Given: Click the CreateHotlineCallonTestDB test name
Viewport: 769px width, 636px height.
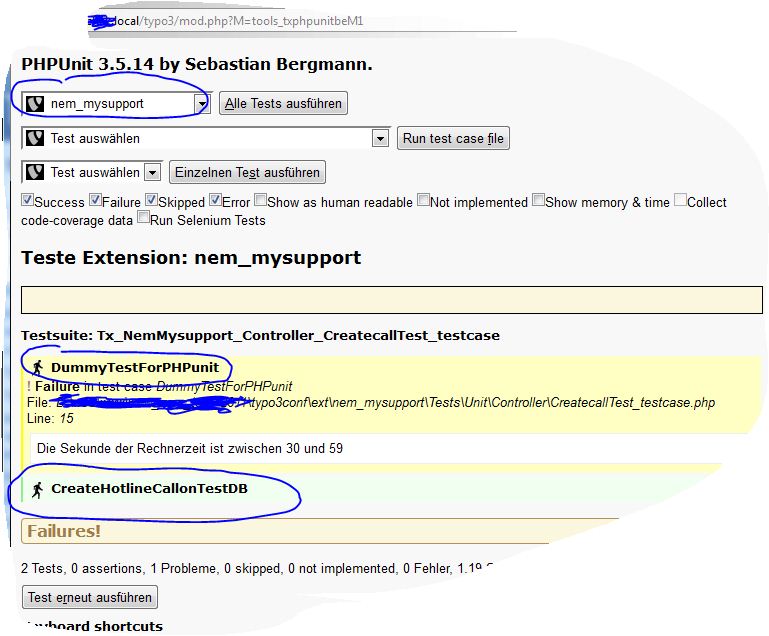Looking at the screenshot, I should 149,488.
